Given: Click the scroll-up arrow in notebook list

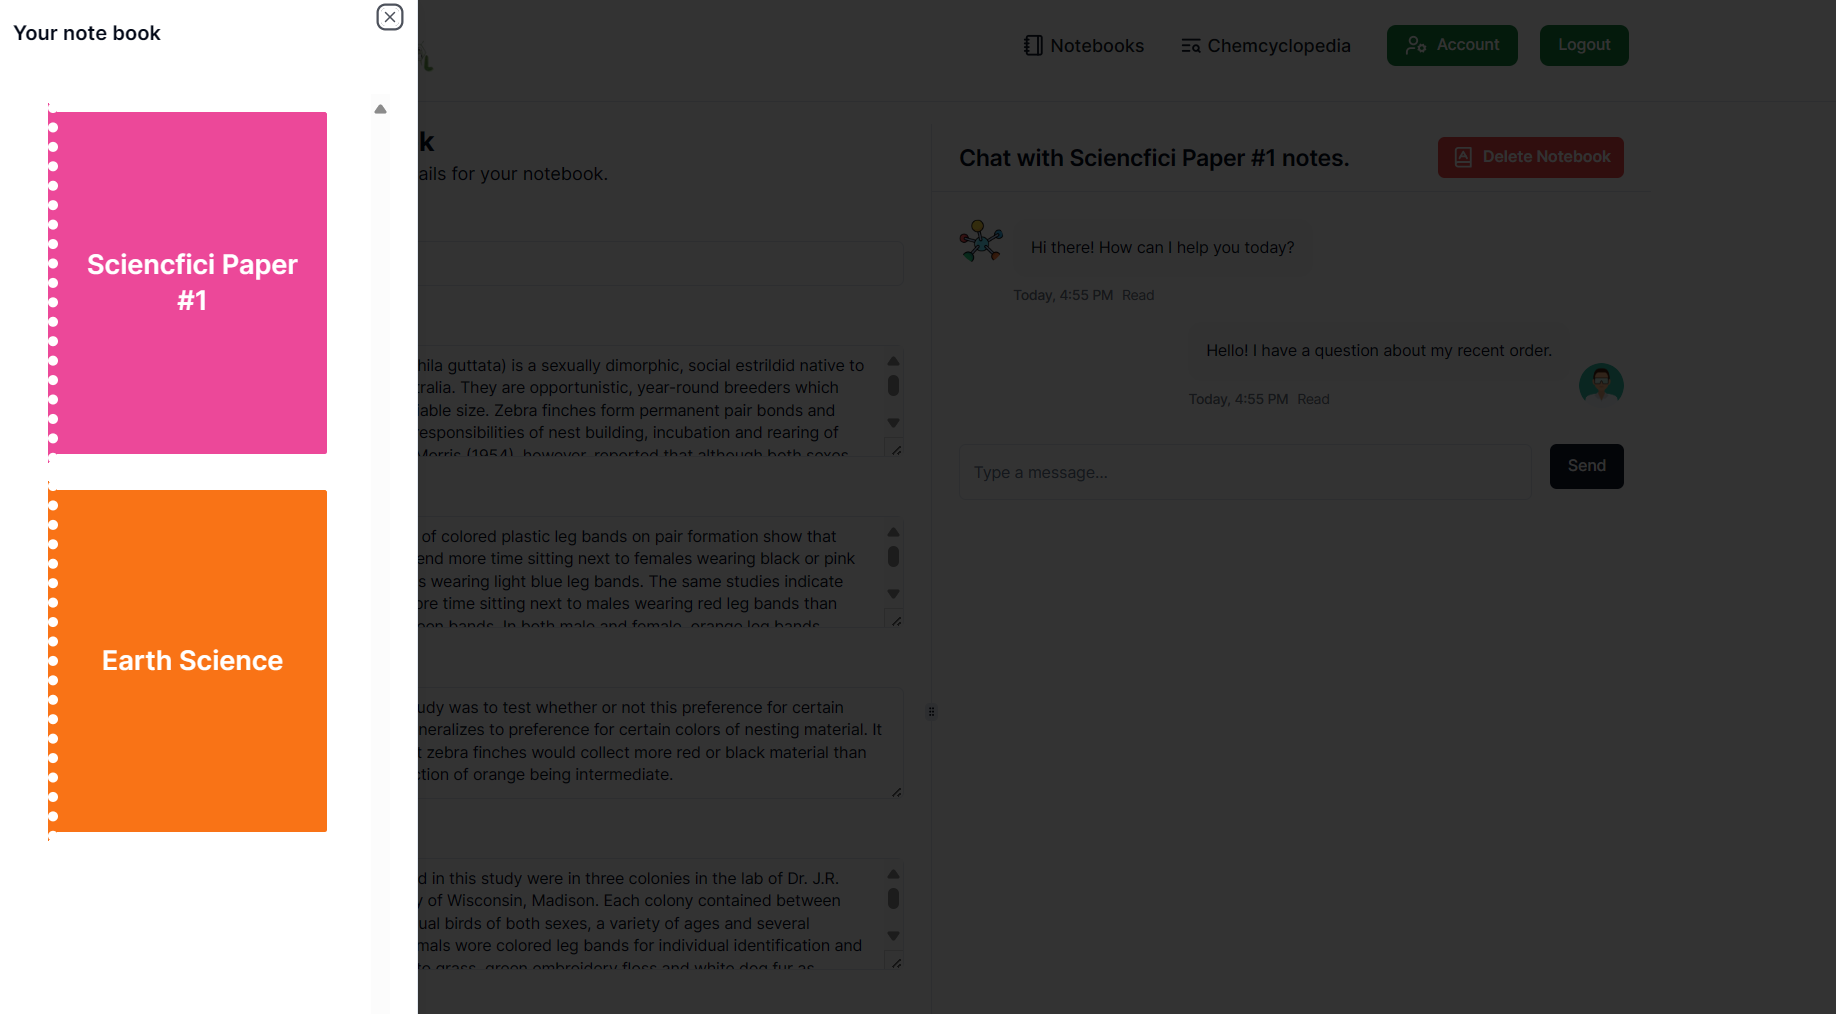Looking at the screenshot, I should (380, 109).
